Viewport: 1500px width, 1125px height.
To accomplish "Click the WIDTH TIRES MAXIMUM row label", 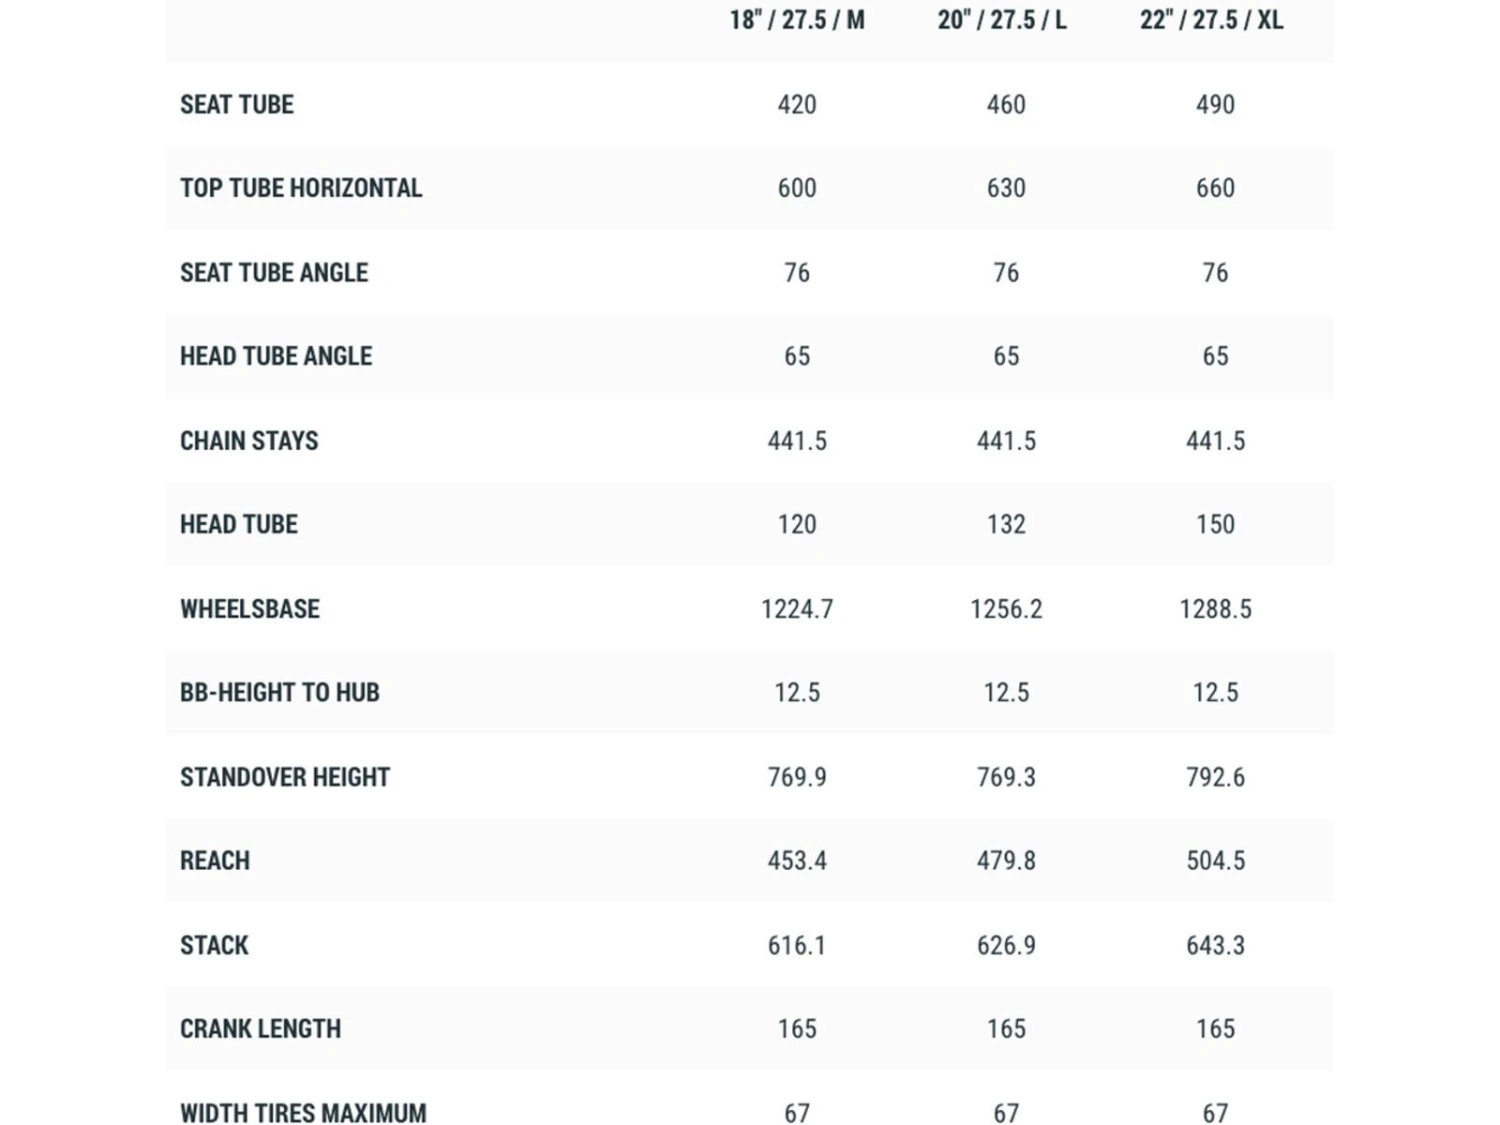I will tap(303, 1112).
